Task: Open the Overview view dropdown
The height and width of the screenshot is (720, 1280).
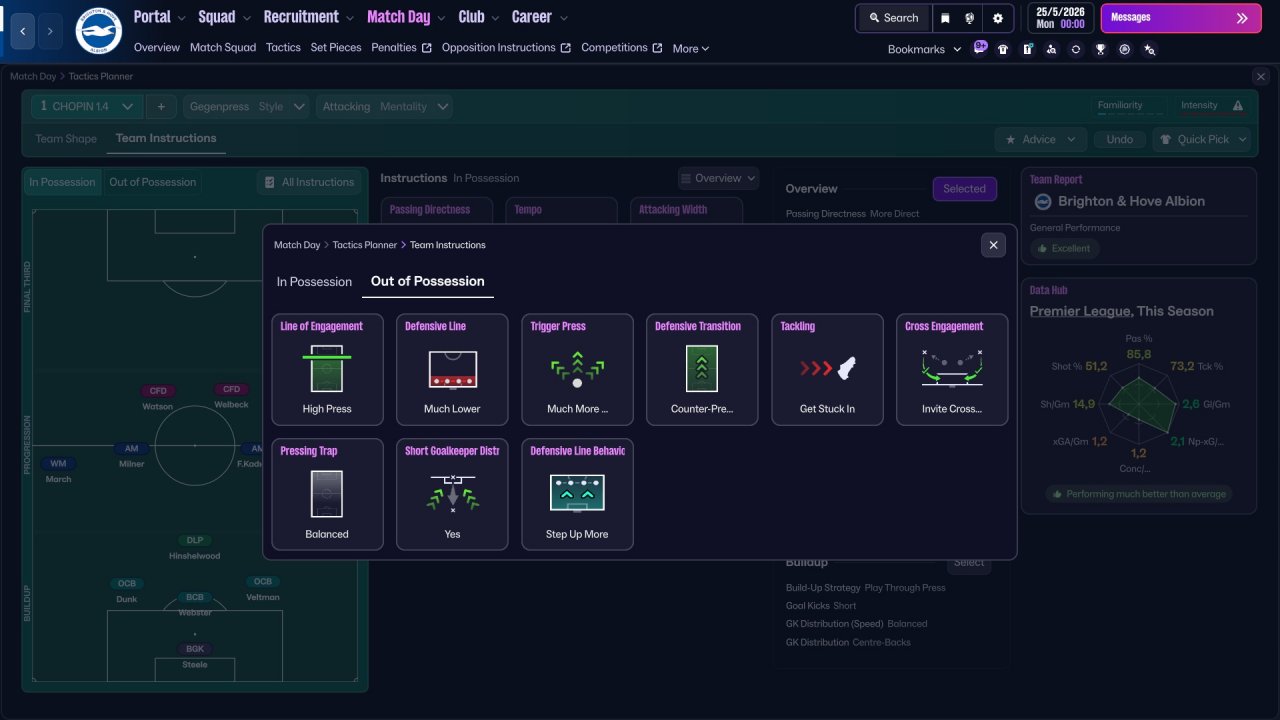Action: (718, 178)
